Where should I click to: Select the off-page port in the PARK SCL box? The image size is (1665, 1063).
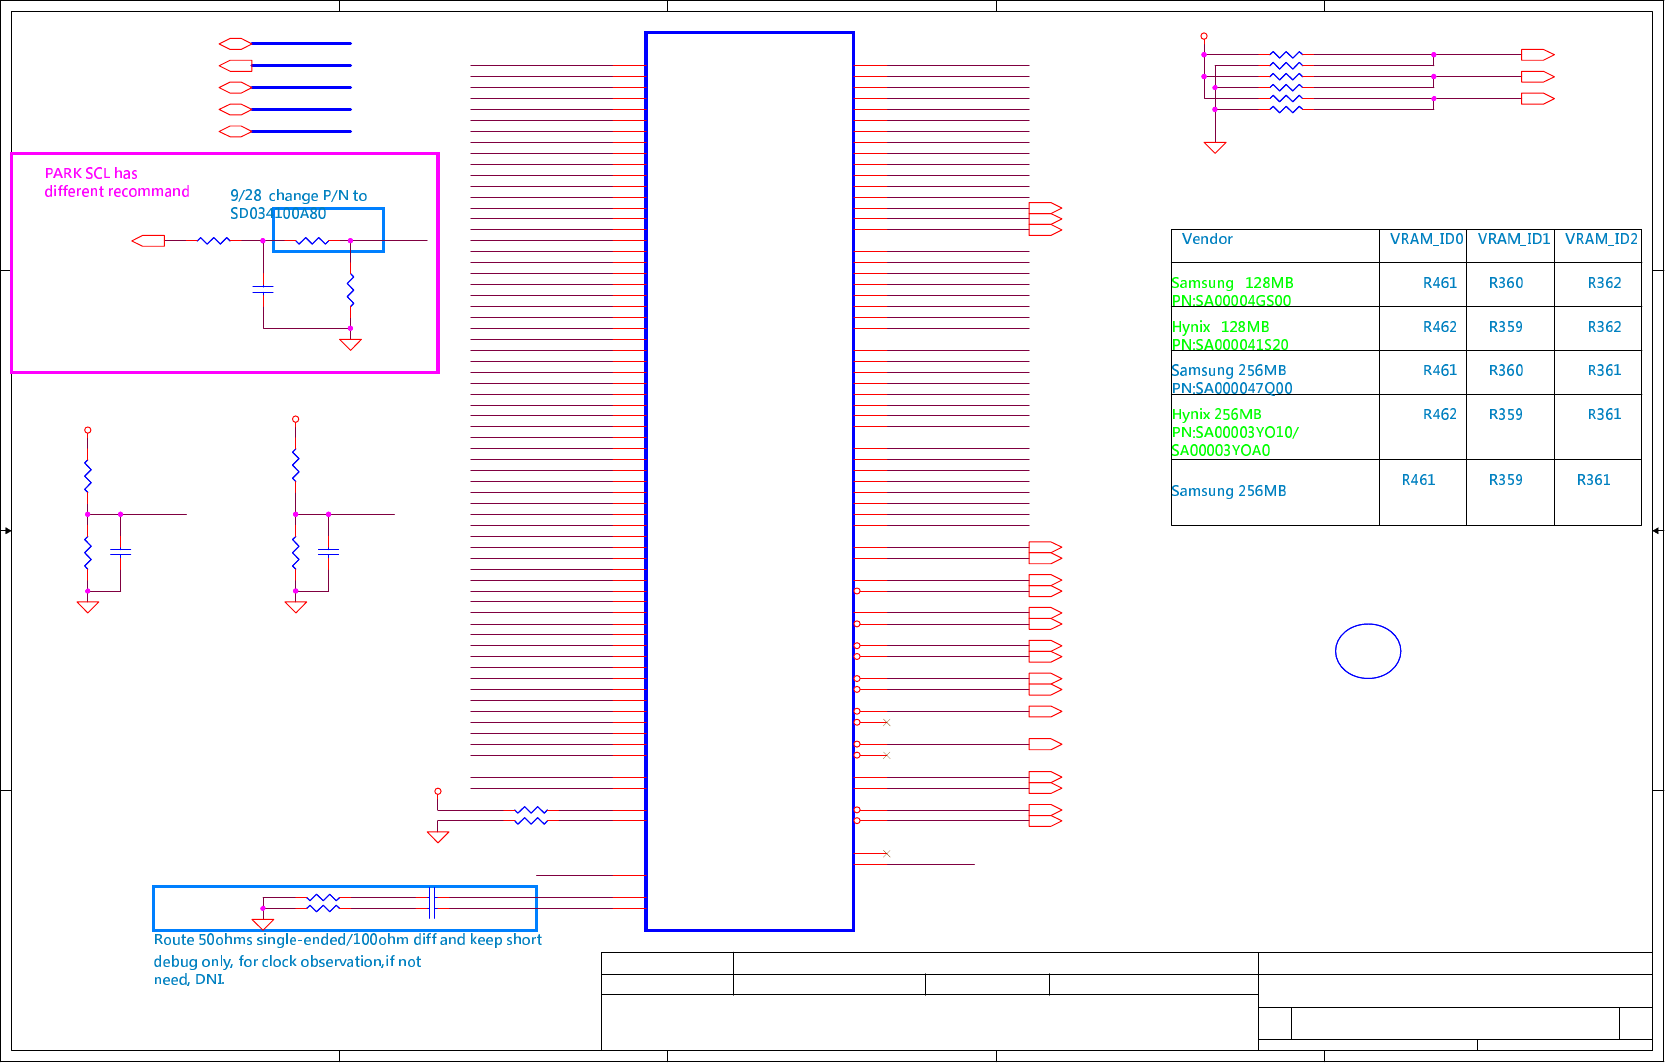tap(148, 241)
